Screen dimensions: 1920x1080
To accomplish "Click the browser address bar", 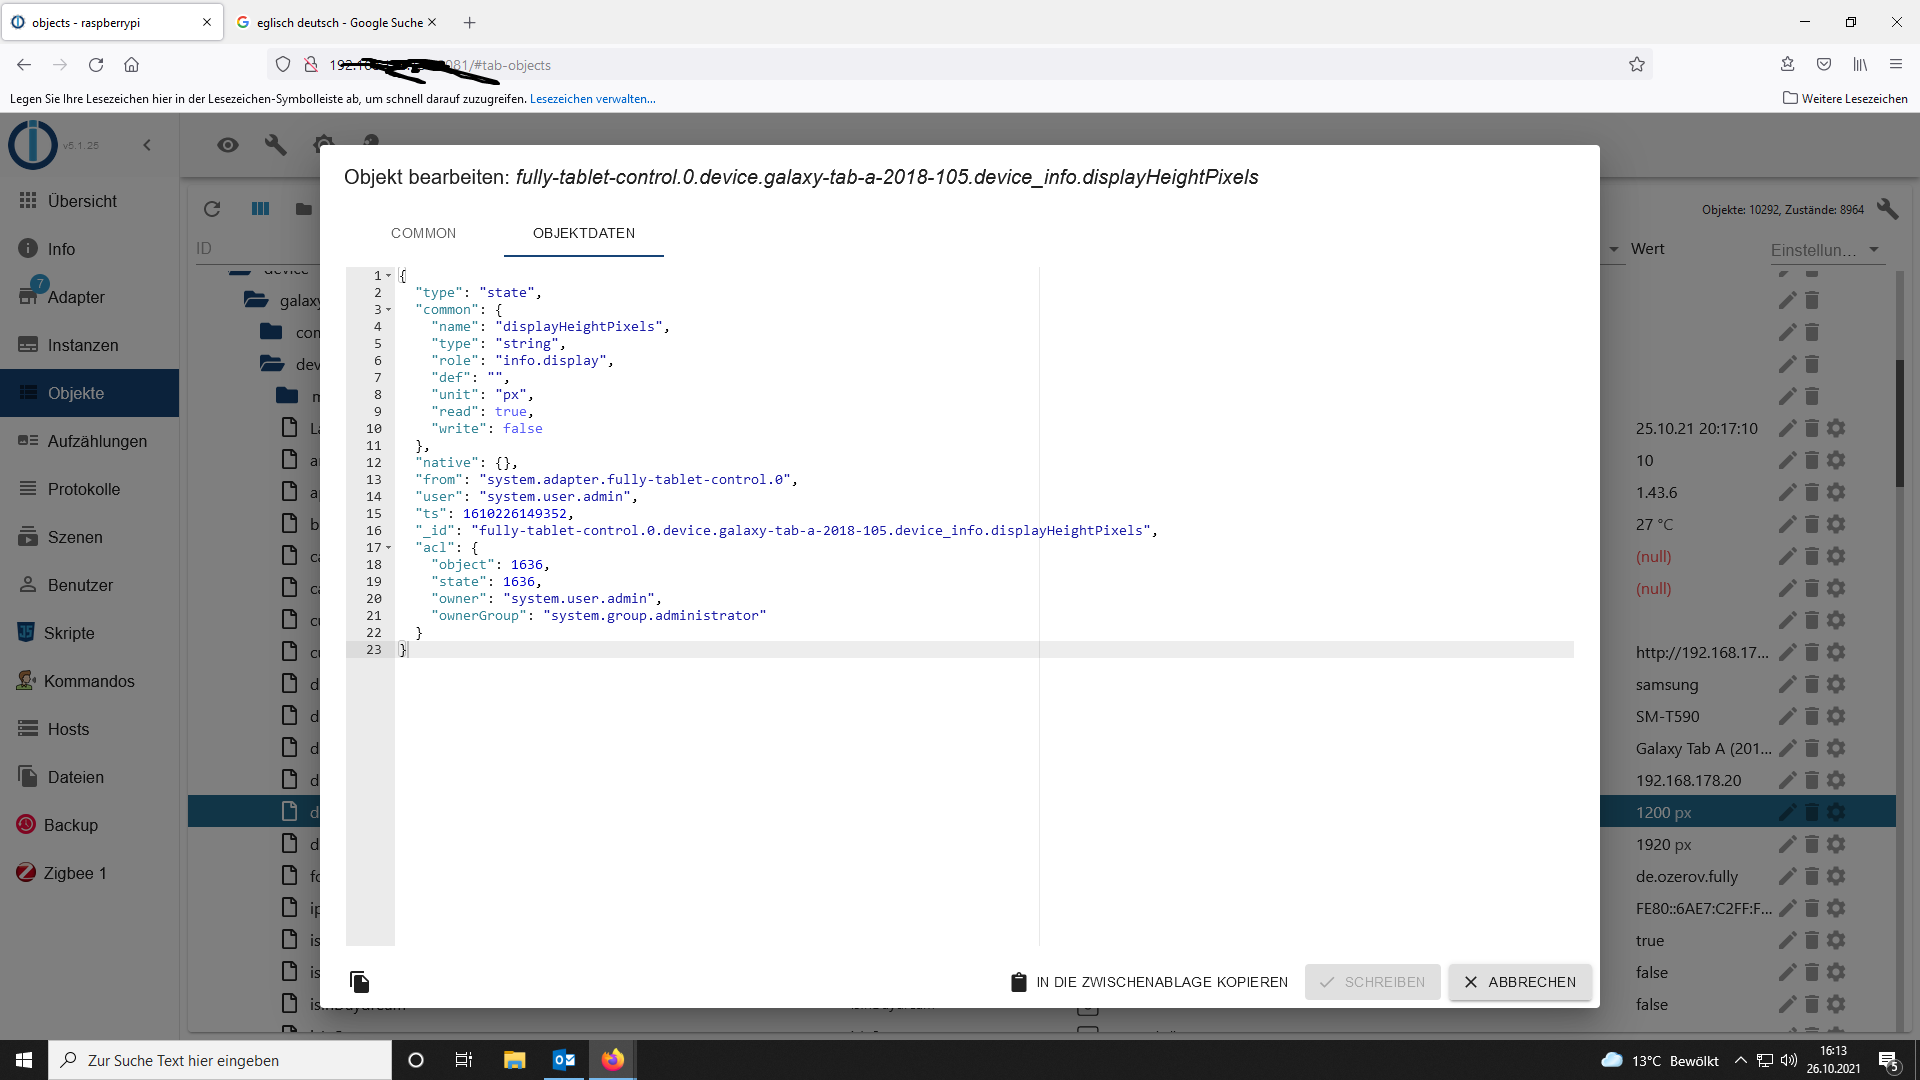I will pyautogui.click(x=960, y=65).
